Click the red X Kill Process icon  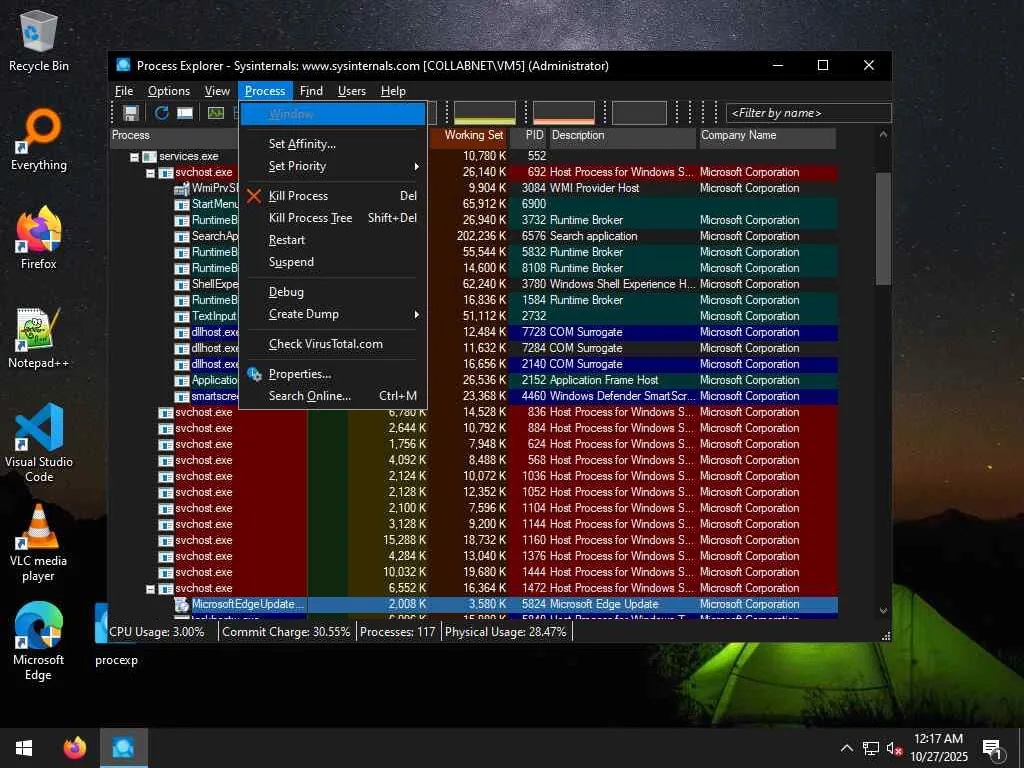click(x=254, y=196)
